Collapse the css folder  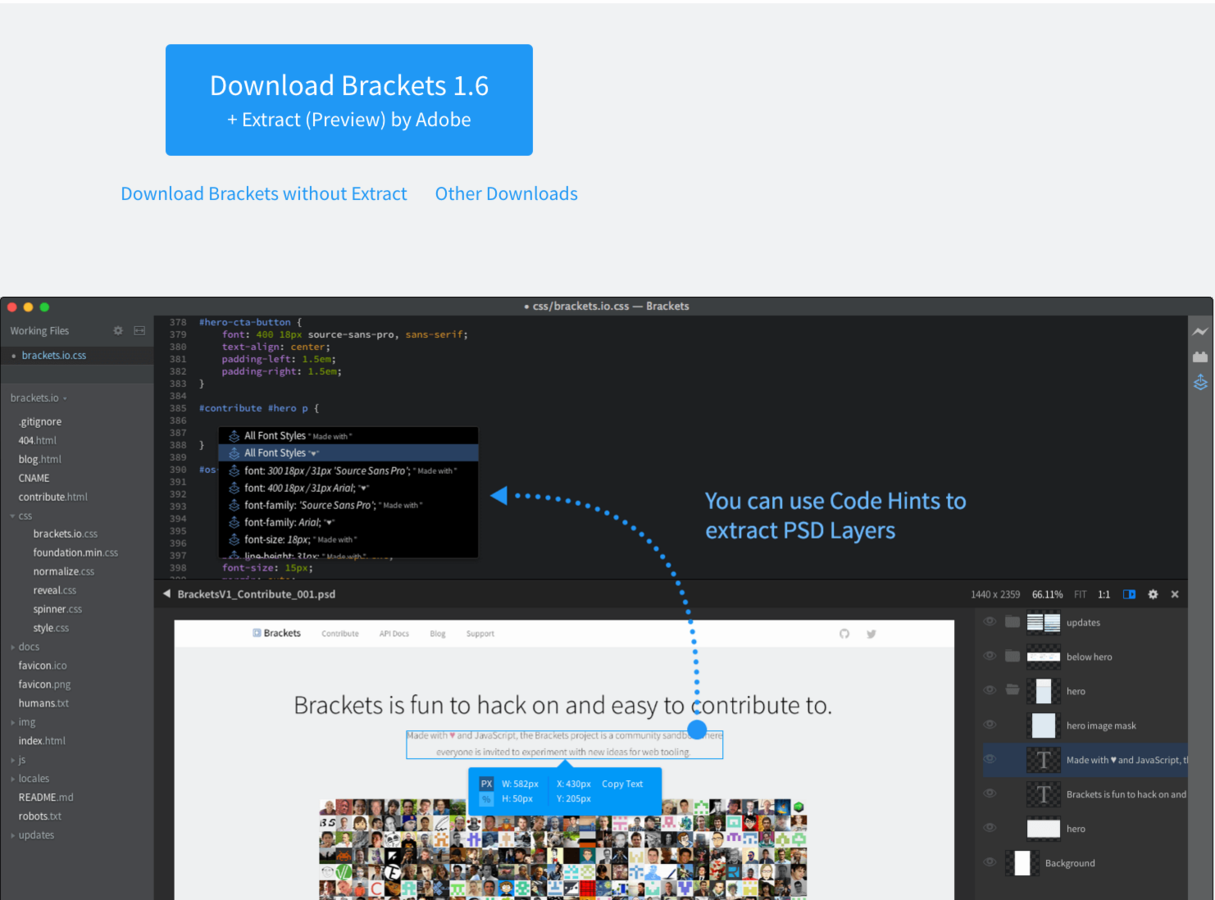click(13, 516)
